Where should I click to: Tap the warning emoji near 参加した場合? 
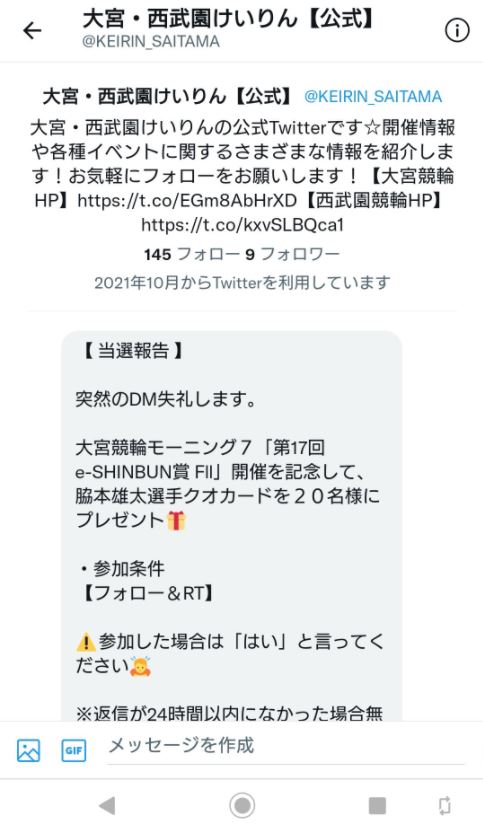tap(85, 642)
